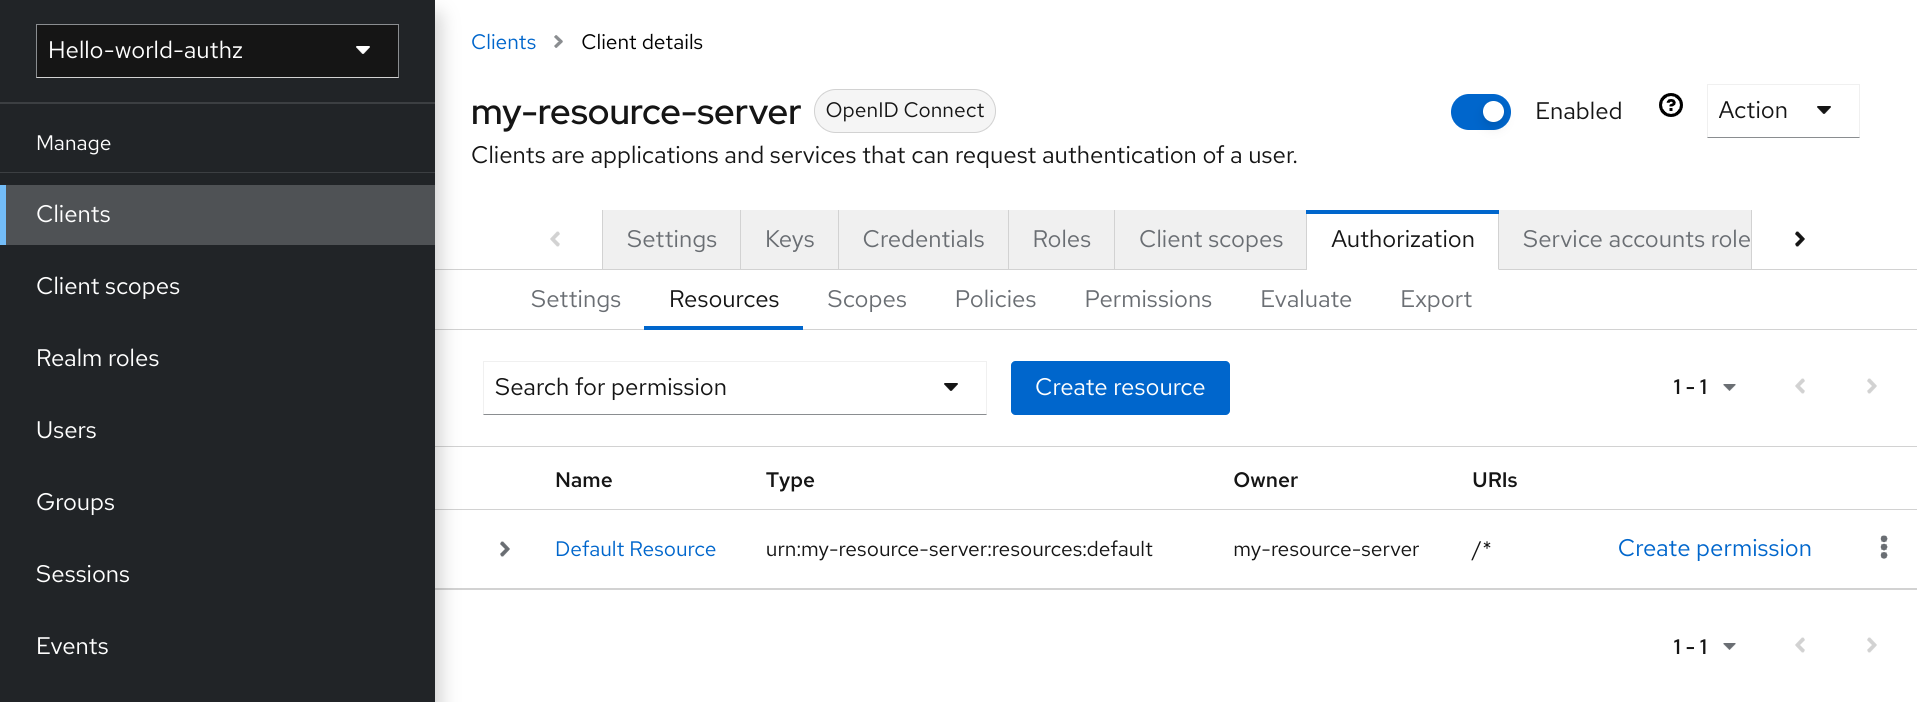Disable the client using Enabled switch
The width and height of the screenshot is (1917, 702).
(1480, 112)
